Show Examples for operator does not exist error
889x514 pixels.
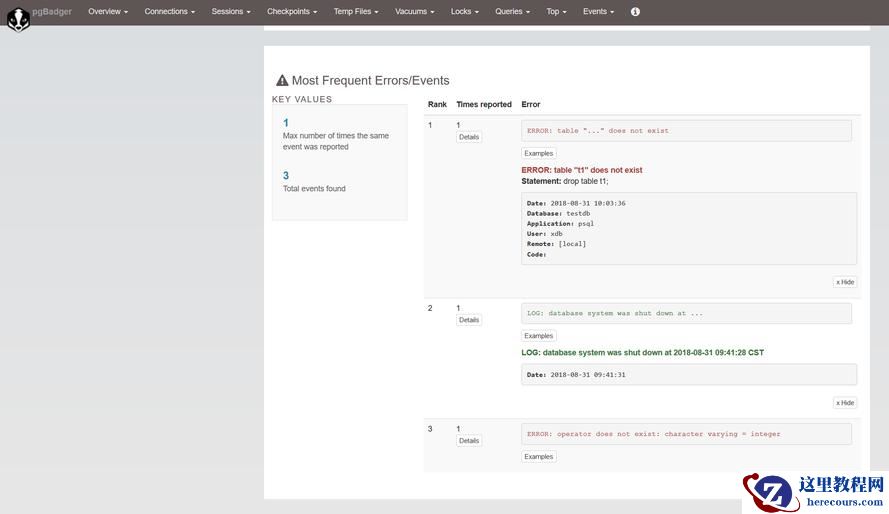(539, 457)
